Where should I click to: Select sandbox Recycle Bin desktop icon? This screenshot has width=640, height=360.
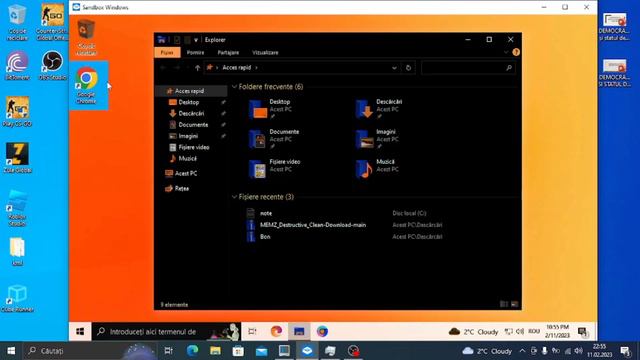[86, 37]
